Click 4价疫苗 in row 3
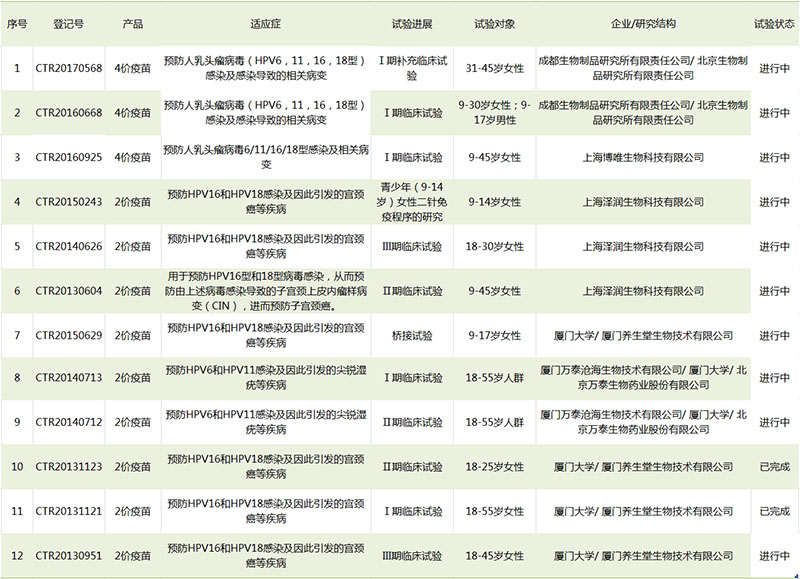Screen dimensions: 800x579 click(133, 158)
